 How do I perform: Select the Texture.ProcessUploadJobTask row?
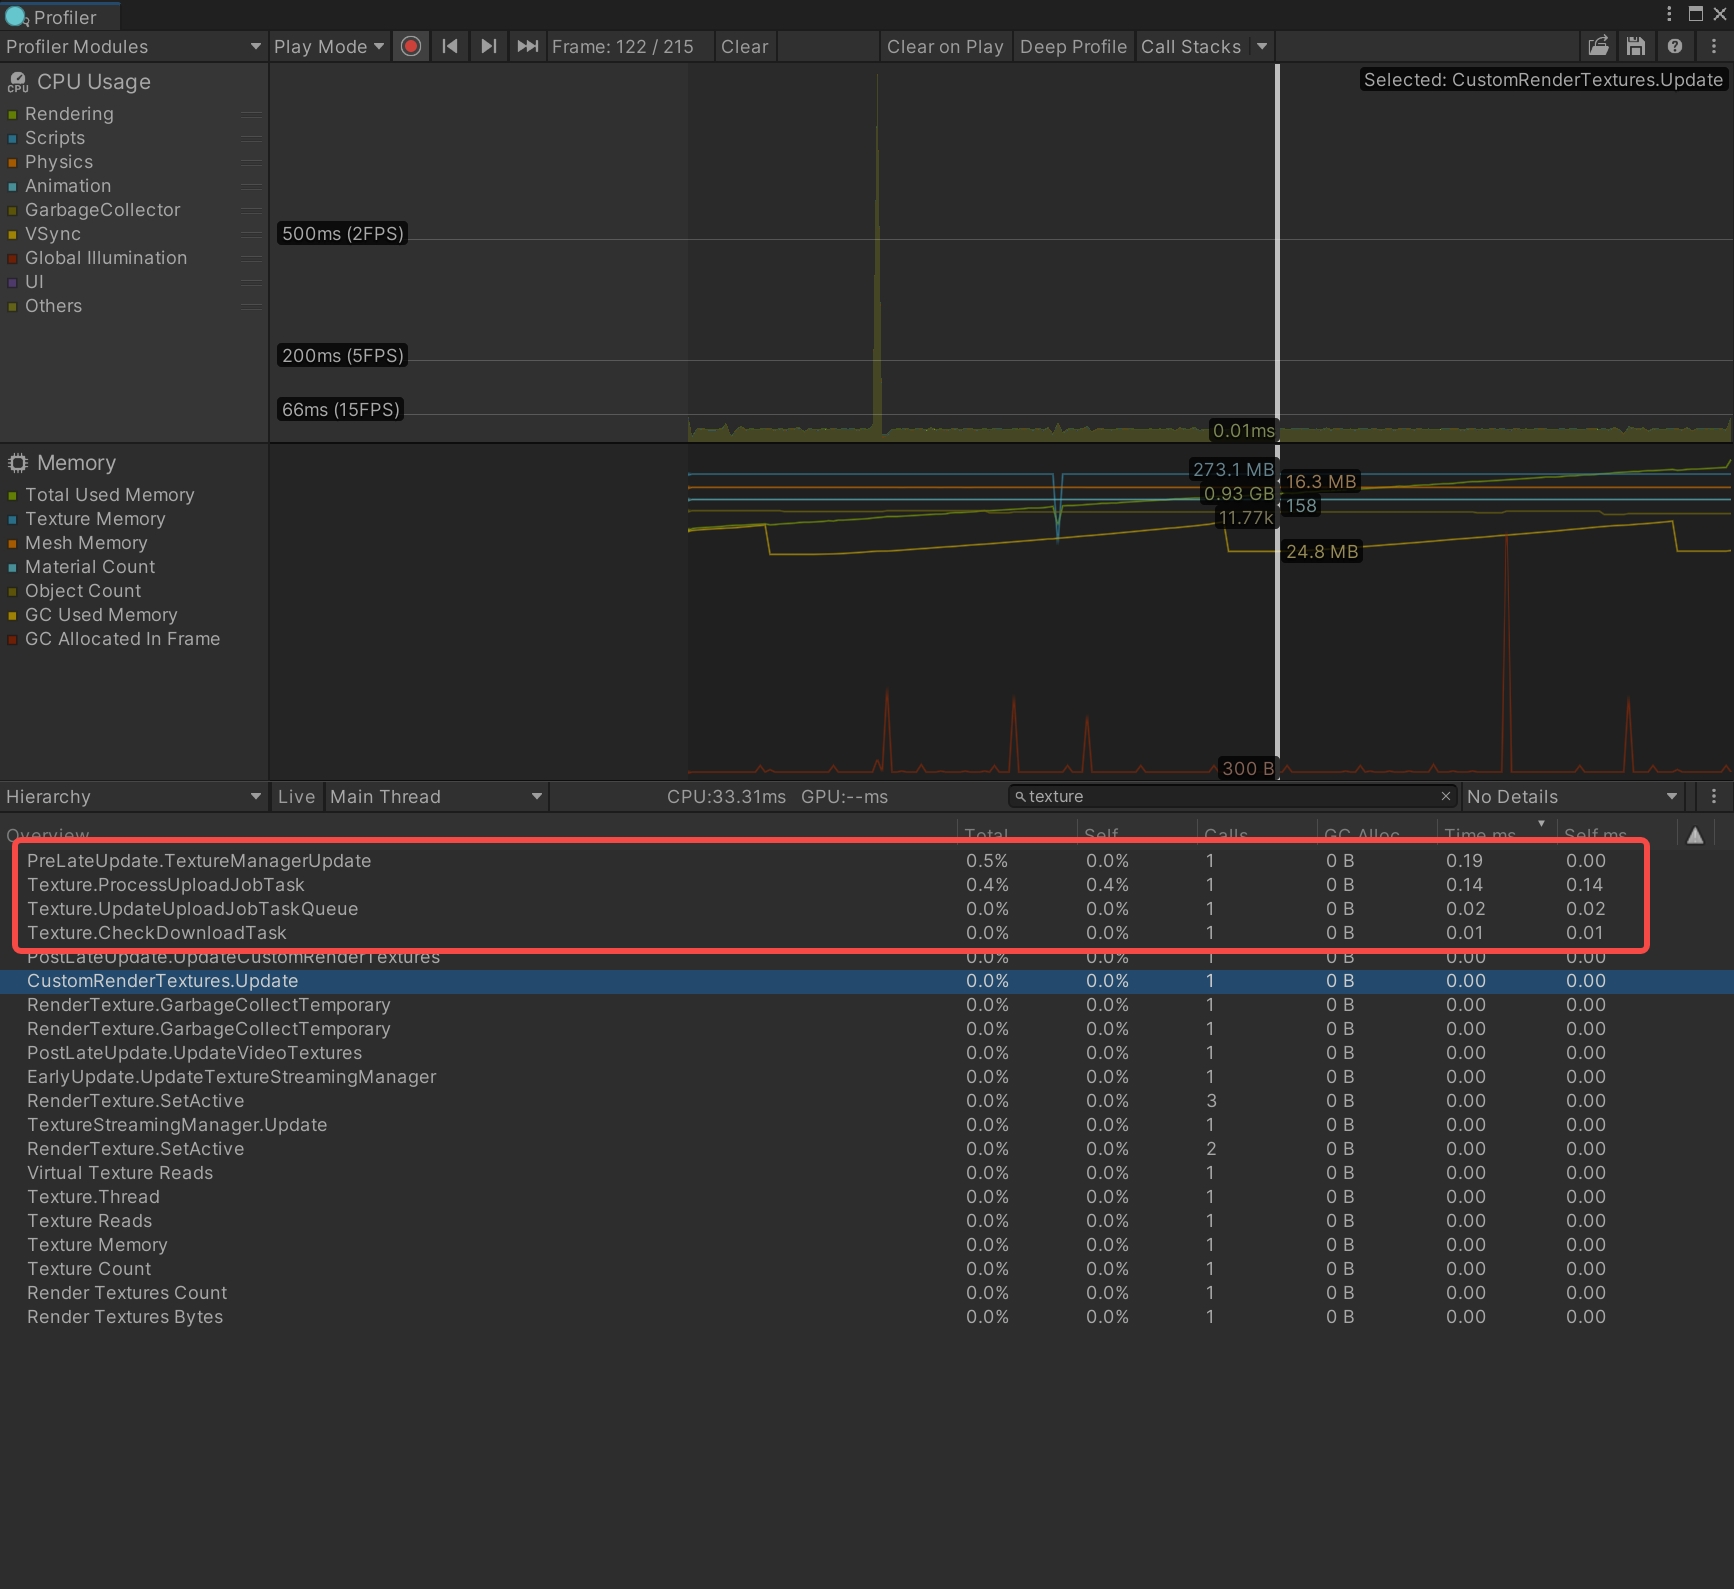166,885
